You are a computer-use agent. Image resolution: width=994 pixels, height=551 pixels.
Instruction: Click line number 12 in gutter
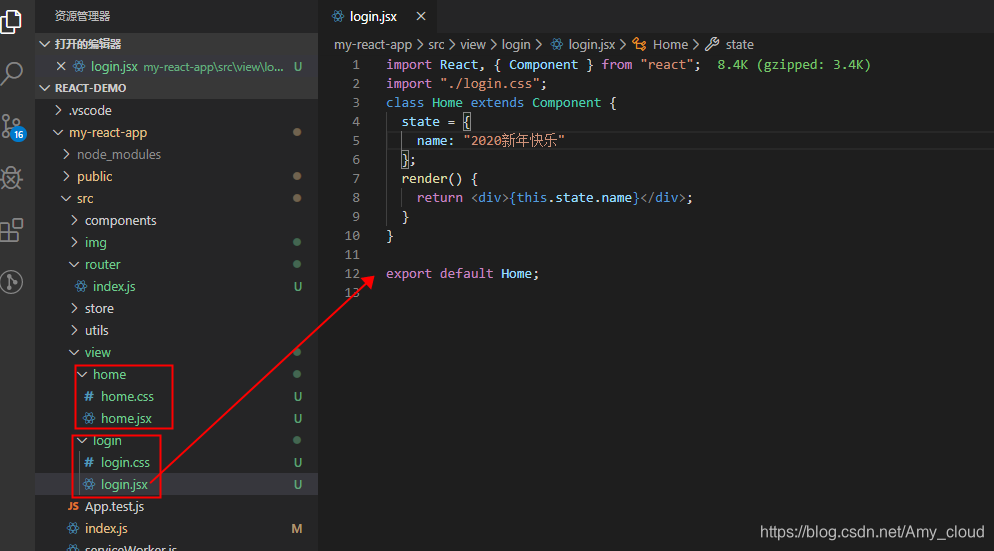[352, 273]
